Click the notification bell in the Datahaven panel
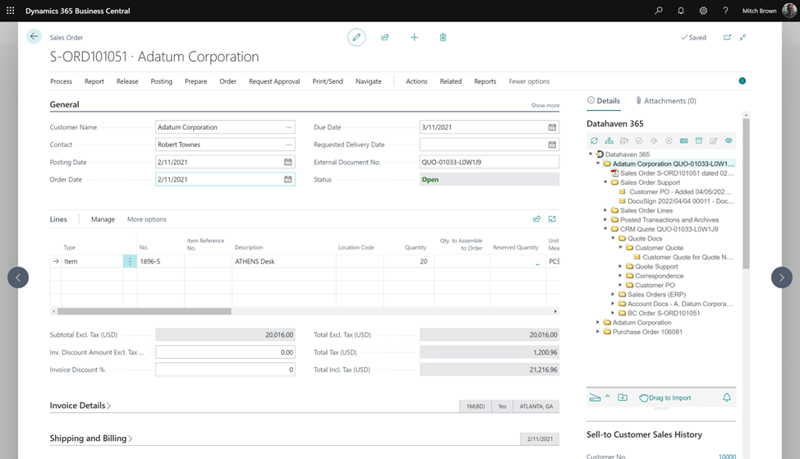Screen dimensions: 800x459 (x=727, y=397)
